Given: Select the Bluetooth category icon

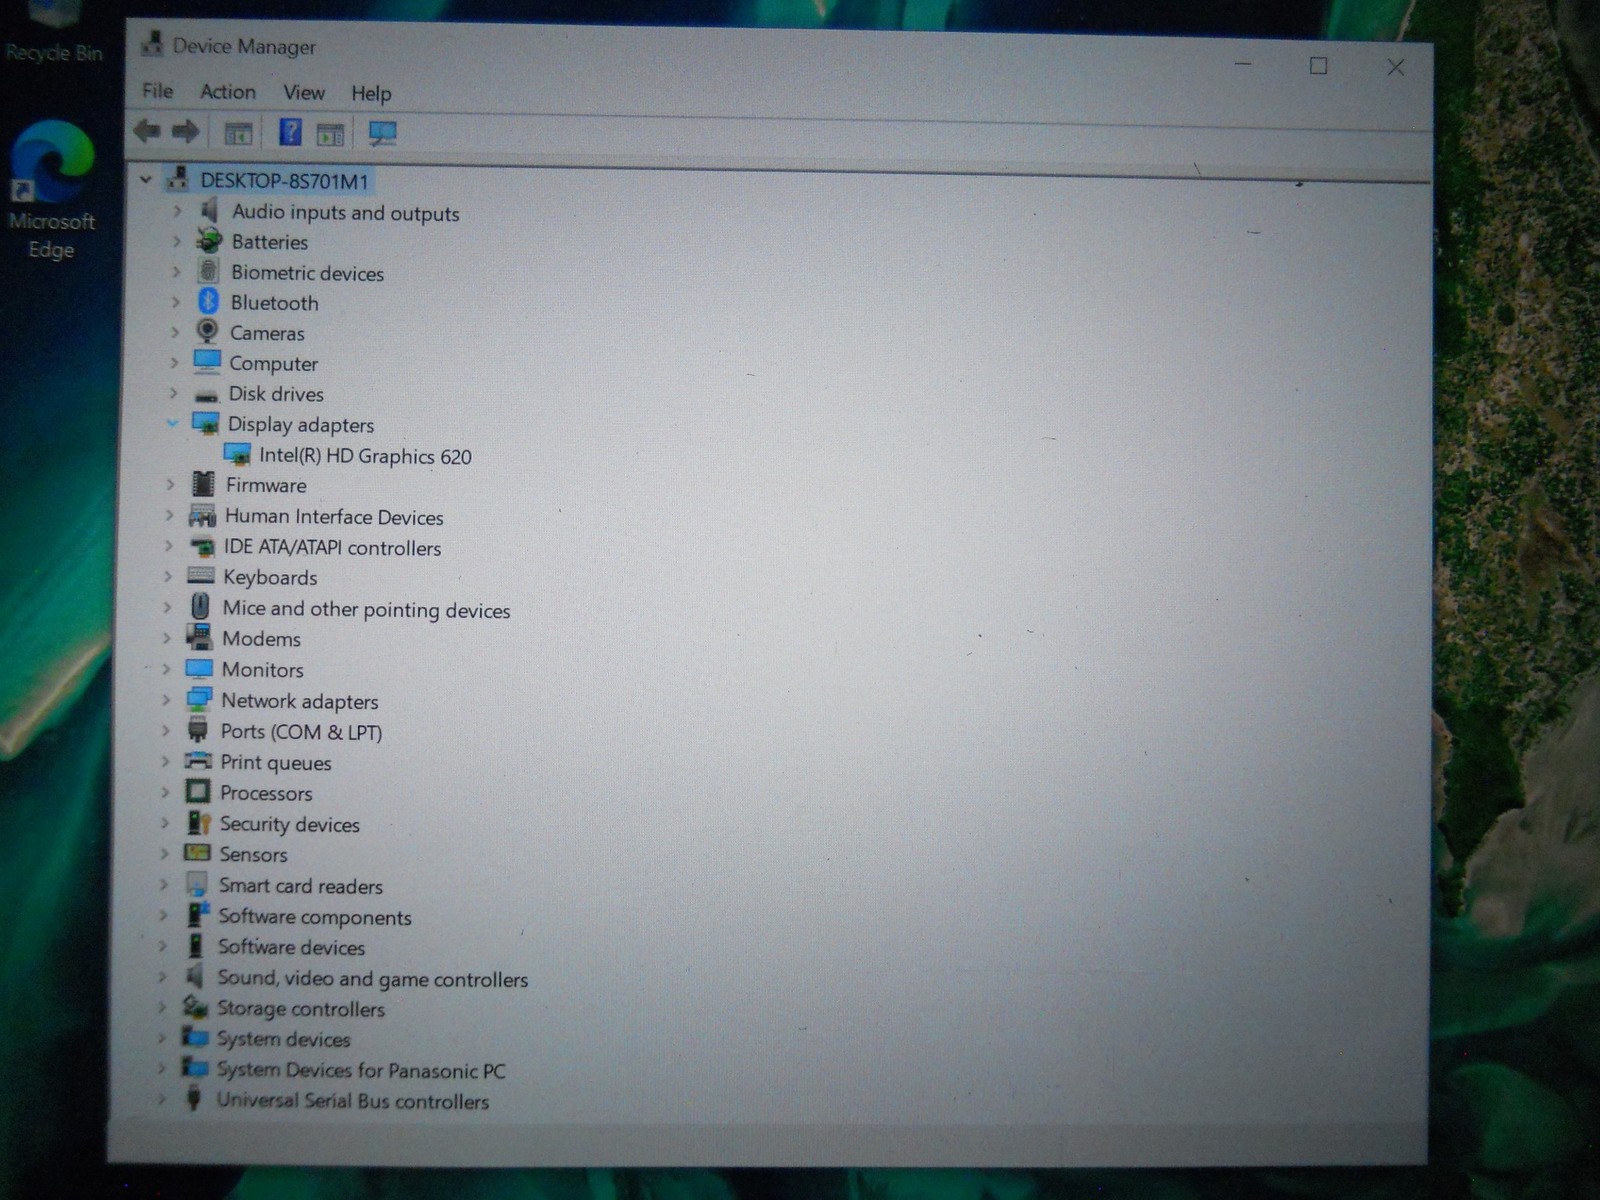Looking at the screenshot, I should coord(208,301).
